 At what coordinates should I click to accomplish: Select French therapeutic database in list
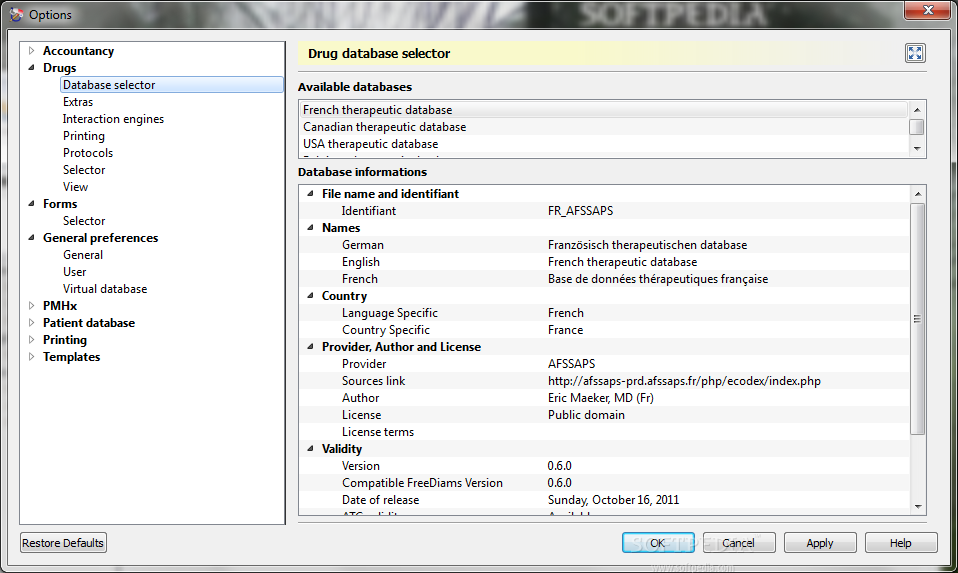coord(604,110)
